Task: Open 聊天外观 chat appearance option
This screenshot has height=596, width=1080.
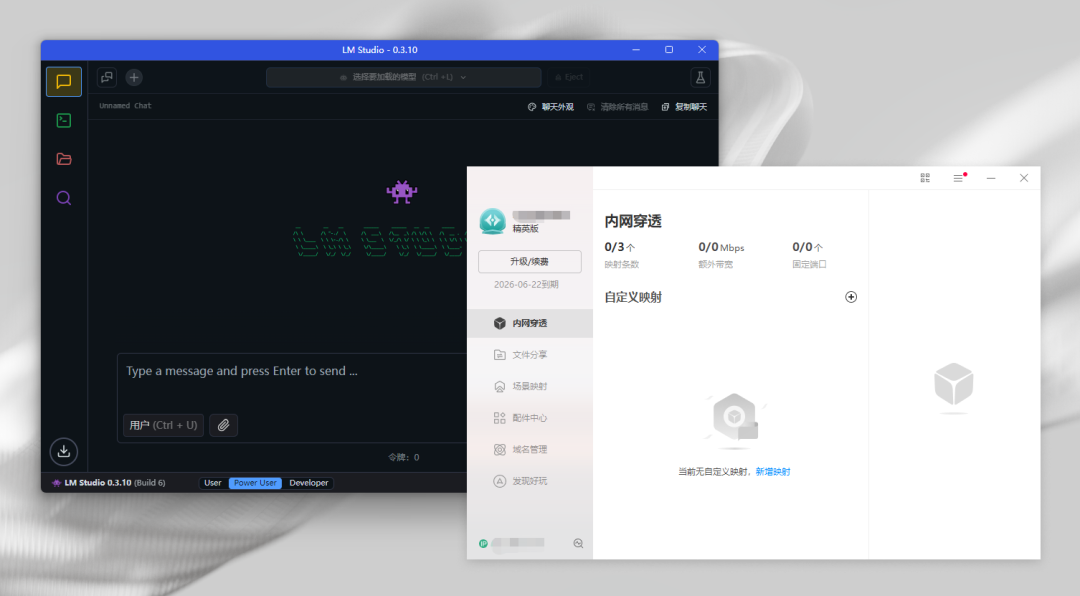Action: [x=550, y=107]
